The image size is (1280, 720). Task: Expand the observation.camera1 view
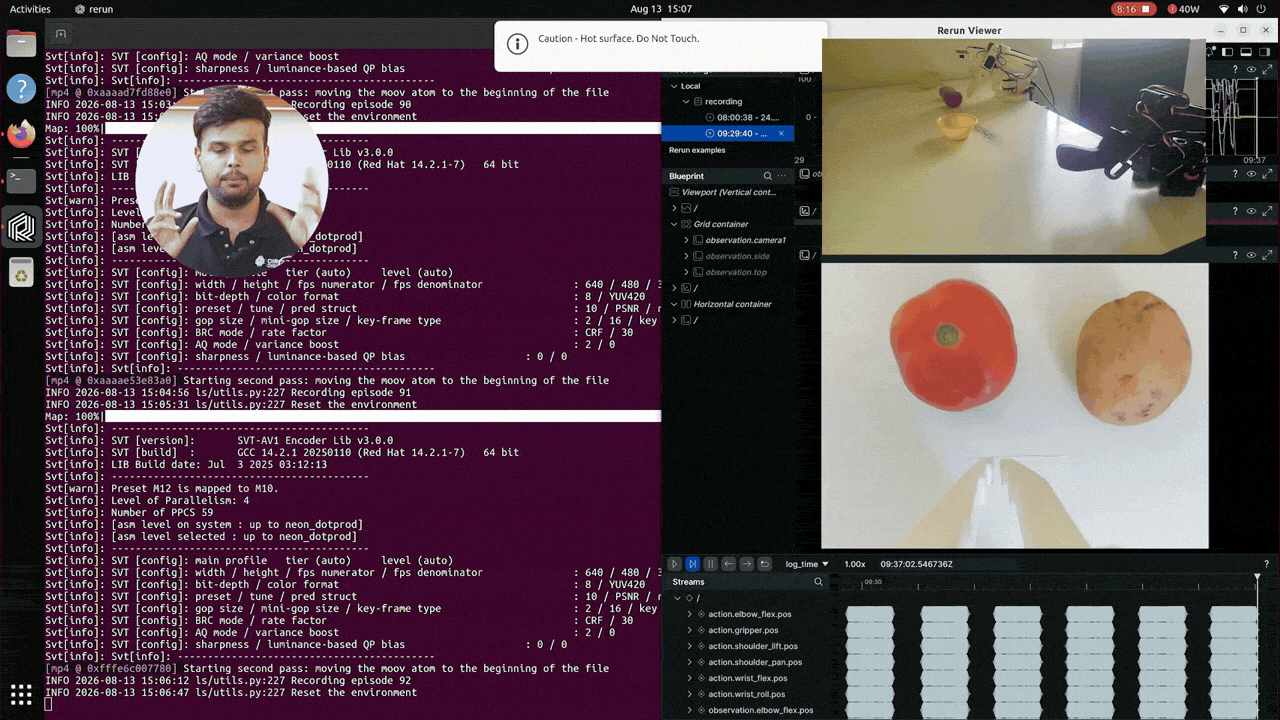[x=686, y=240]
